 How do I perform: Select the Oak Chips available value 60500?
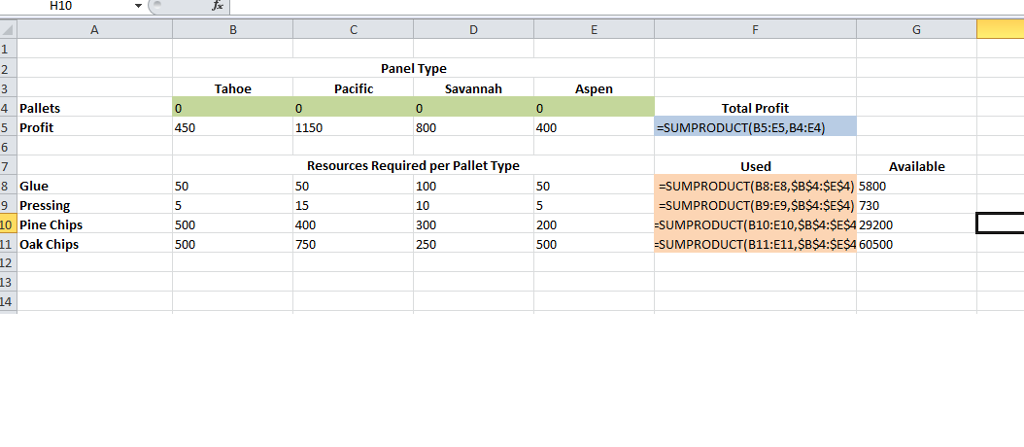point(917,244)
